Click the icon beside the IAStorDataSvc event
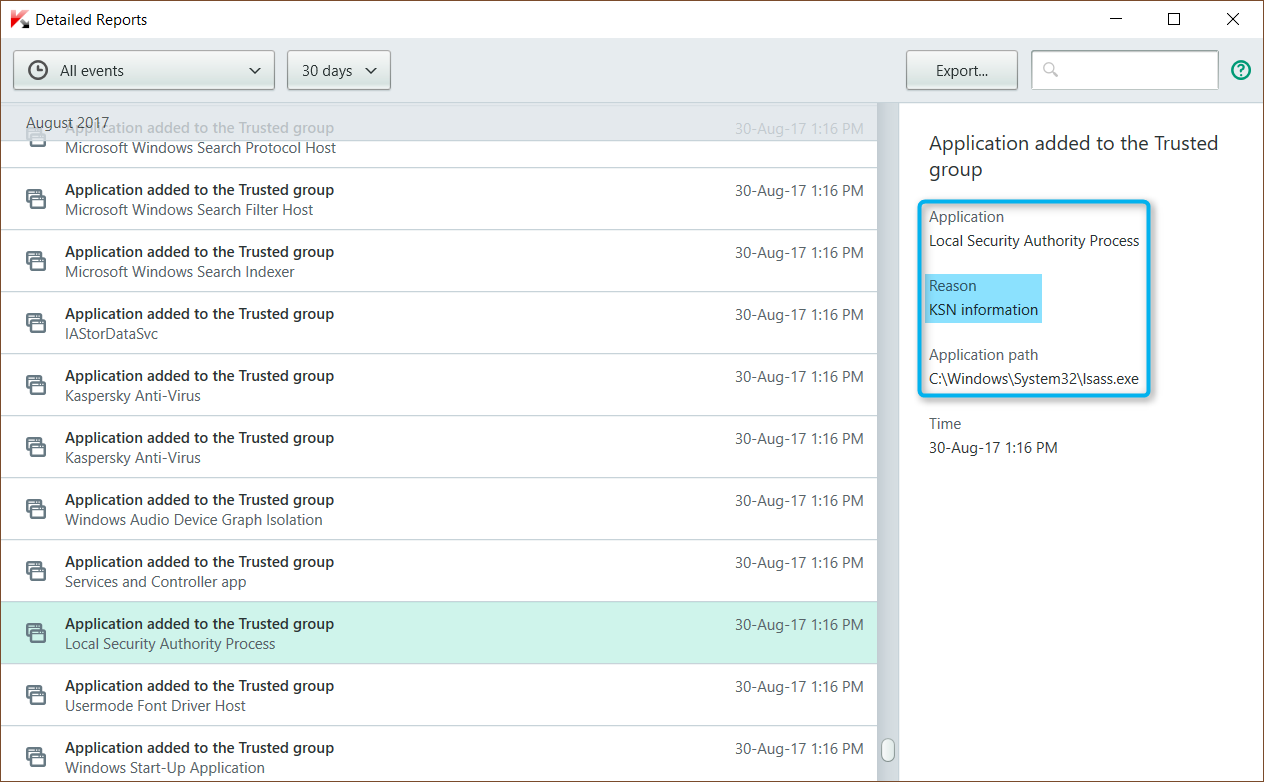 (36, 324)
